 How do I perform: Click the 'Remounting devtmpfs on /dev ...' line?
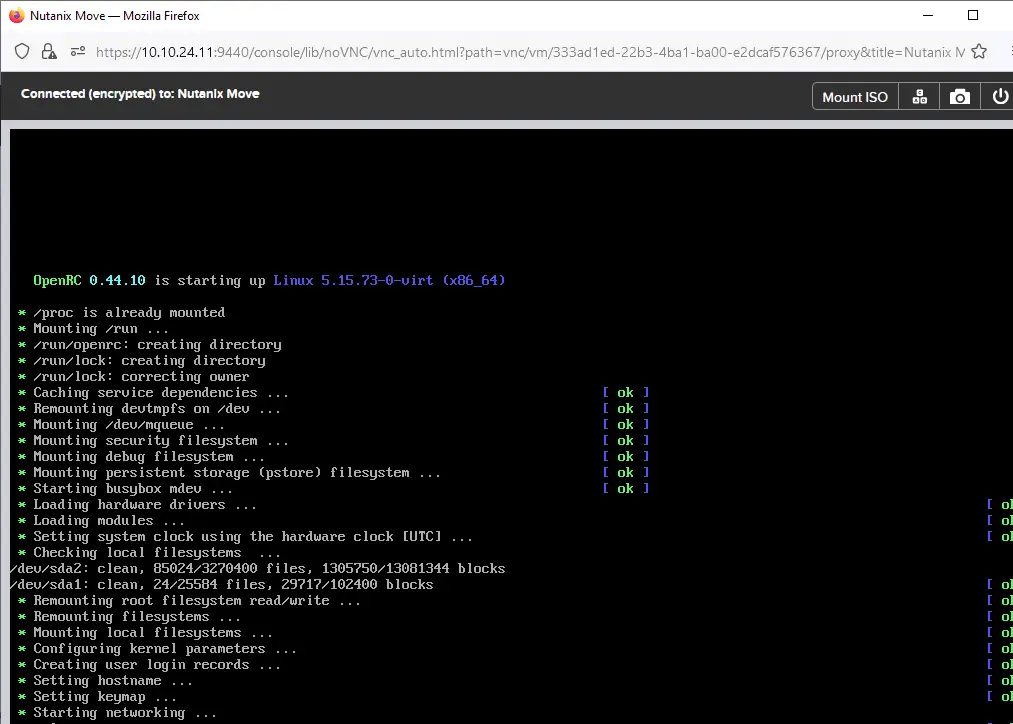pyautogui.click(x=157, y=409)
